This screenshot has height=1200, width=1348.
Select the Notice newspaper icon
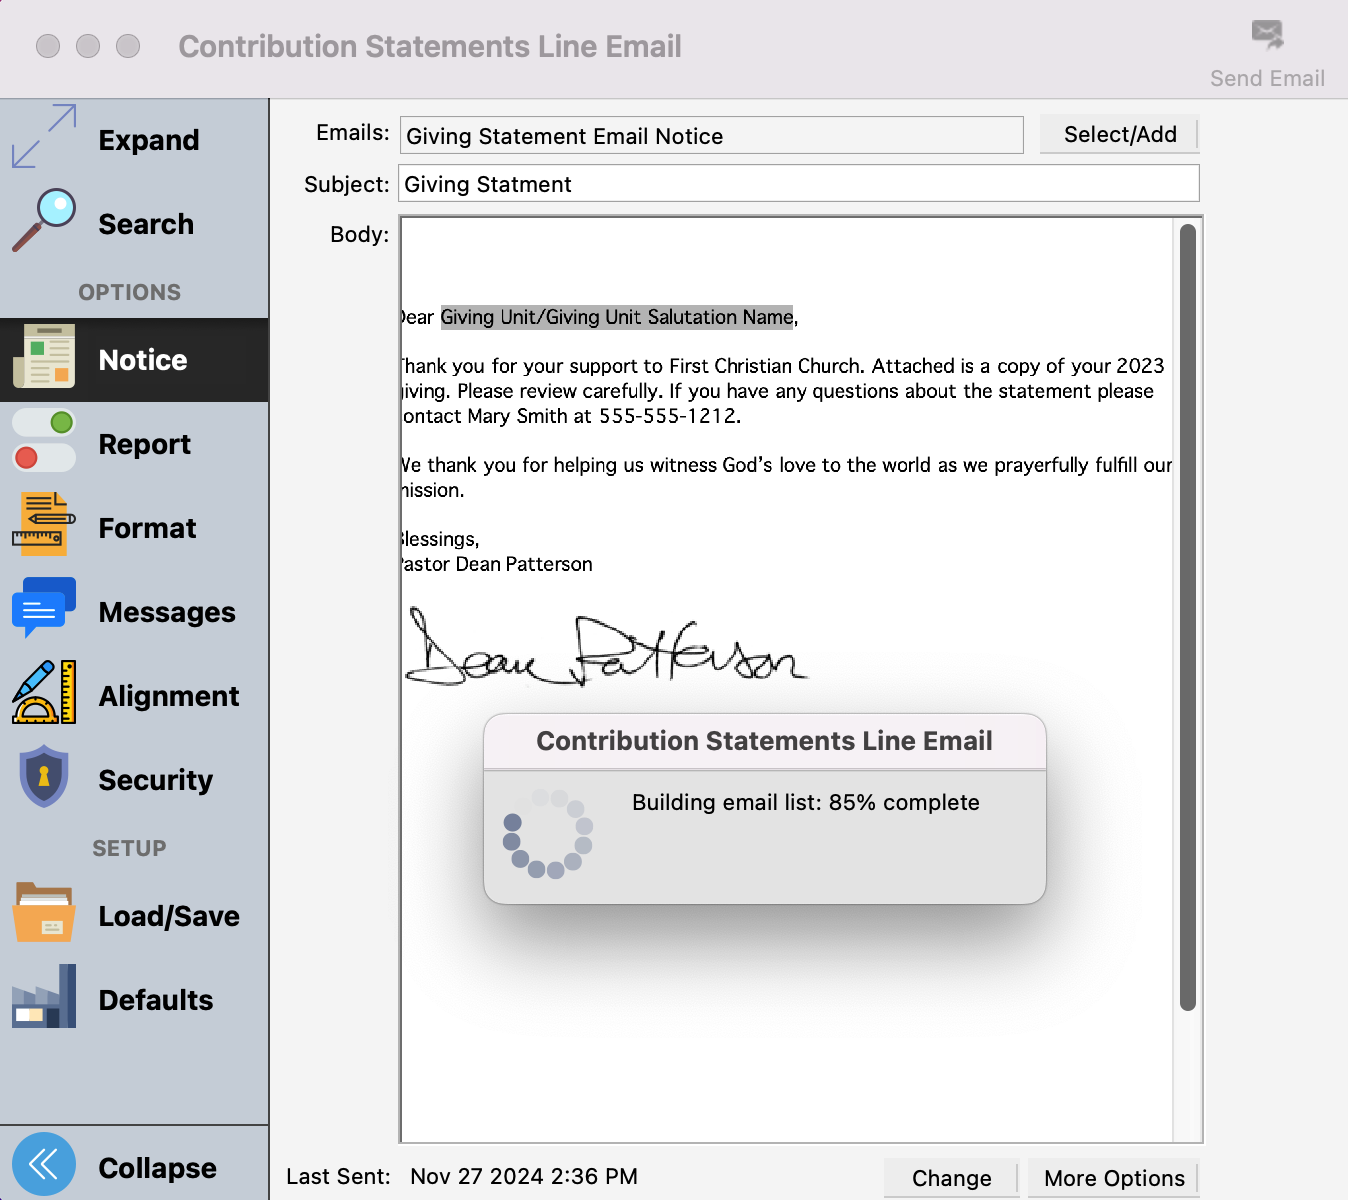point(44,357)
